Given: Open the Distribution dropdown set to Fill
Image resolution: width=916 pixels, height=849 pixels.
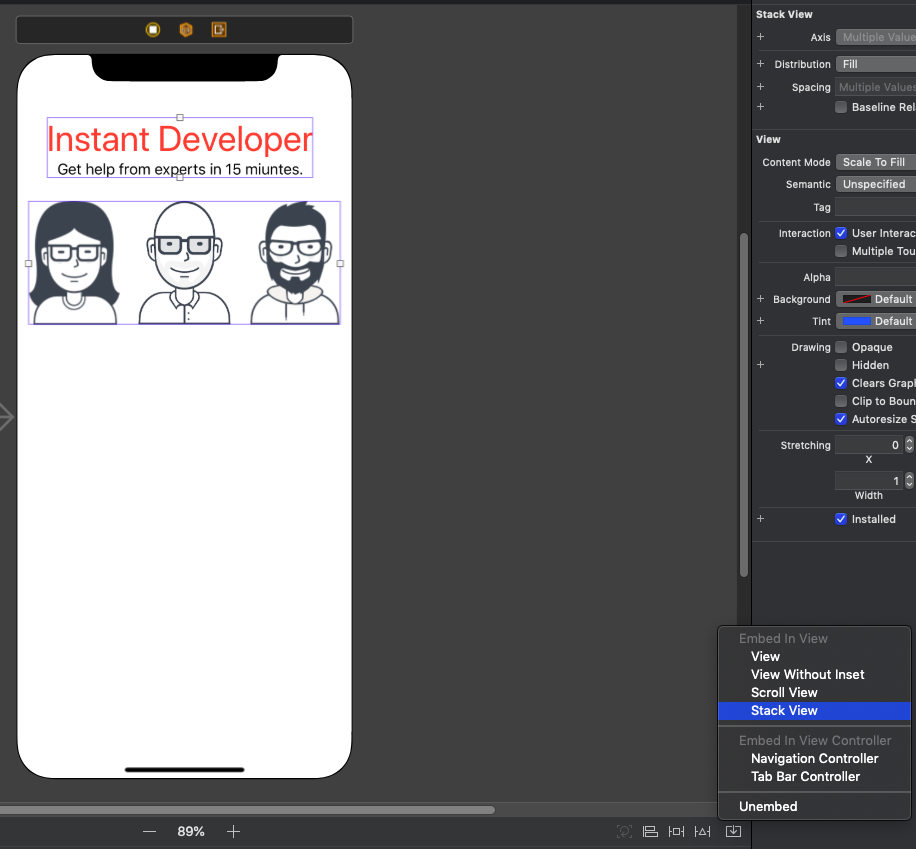Looking at the screenshot, I should [876, 64].
